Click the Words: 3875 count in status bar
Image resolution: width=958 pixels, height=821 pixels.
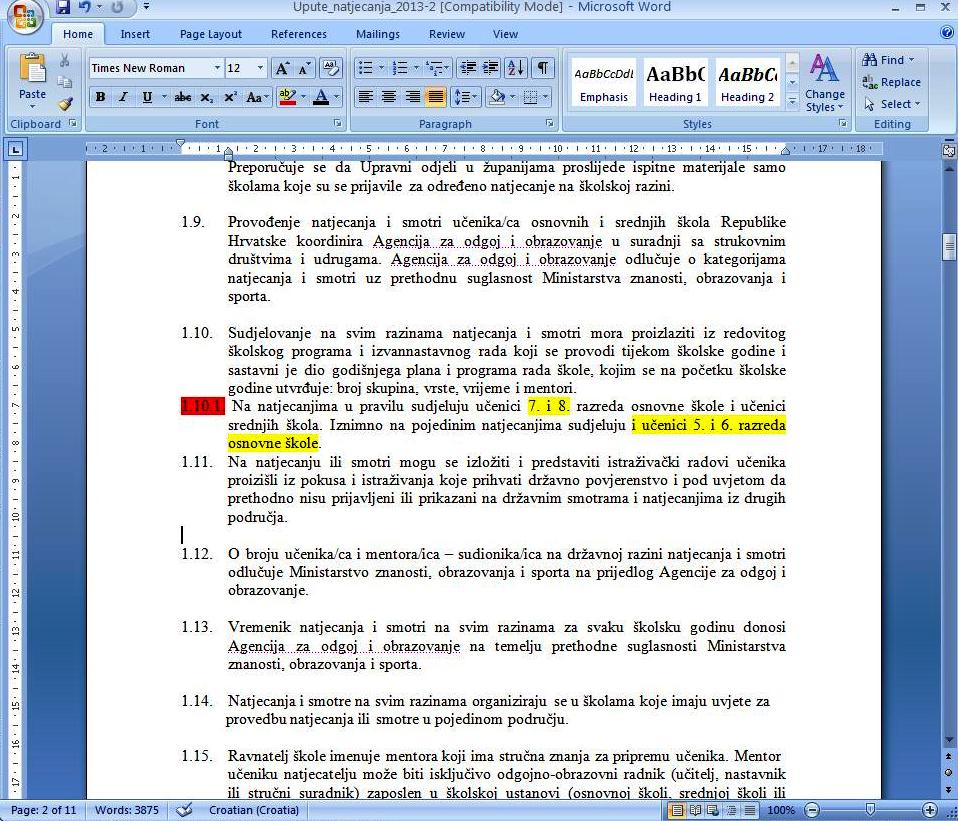pos(127,810)
